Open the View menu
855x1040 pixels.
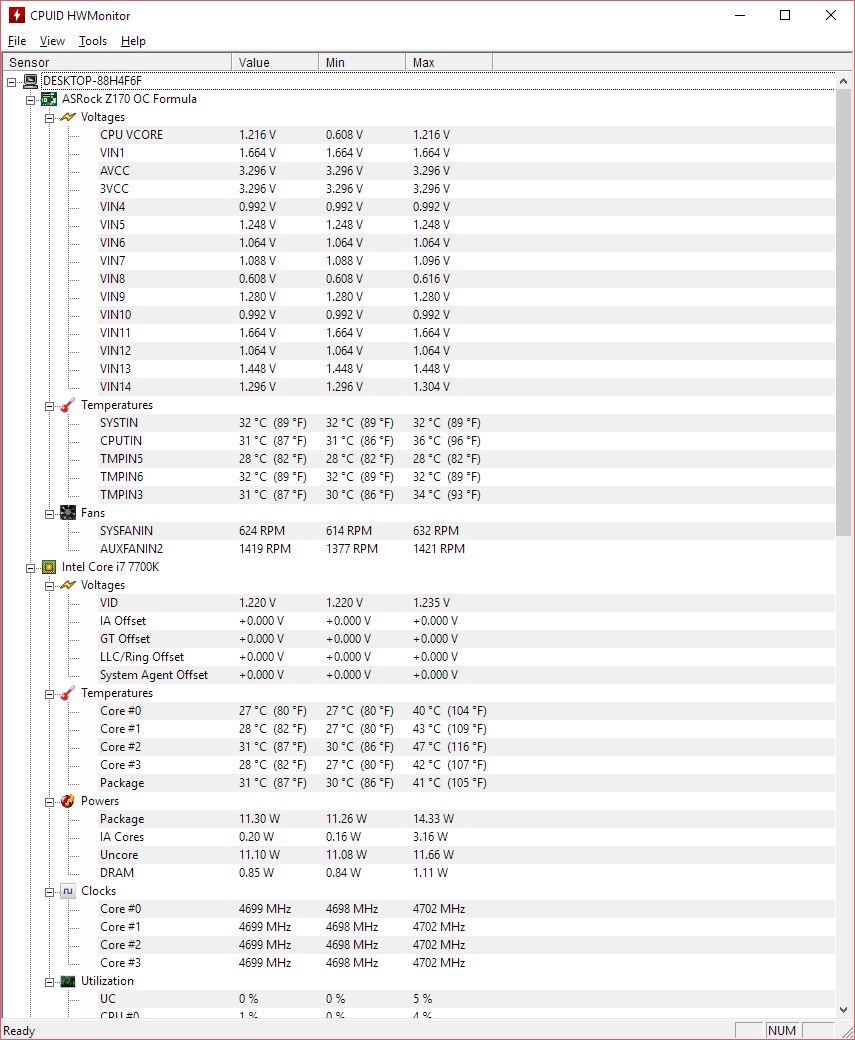click(52, 41)
